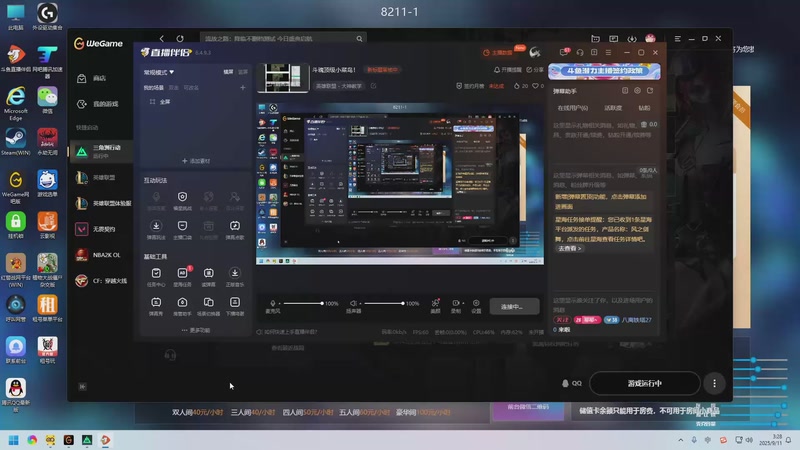Viewport: 800px width, 450px height.
Task: Open the 正版音乐 tool
Action: click(235, 277)
